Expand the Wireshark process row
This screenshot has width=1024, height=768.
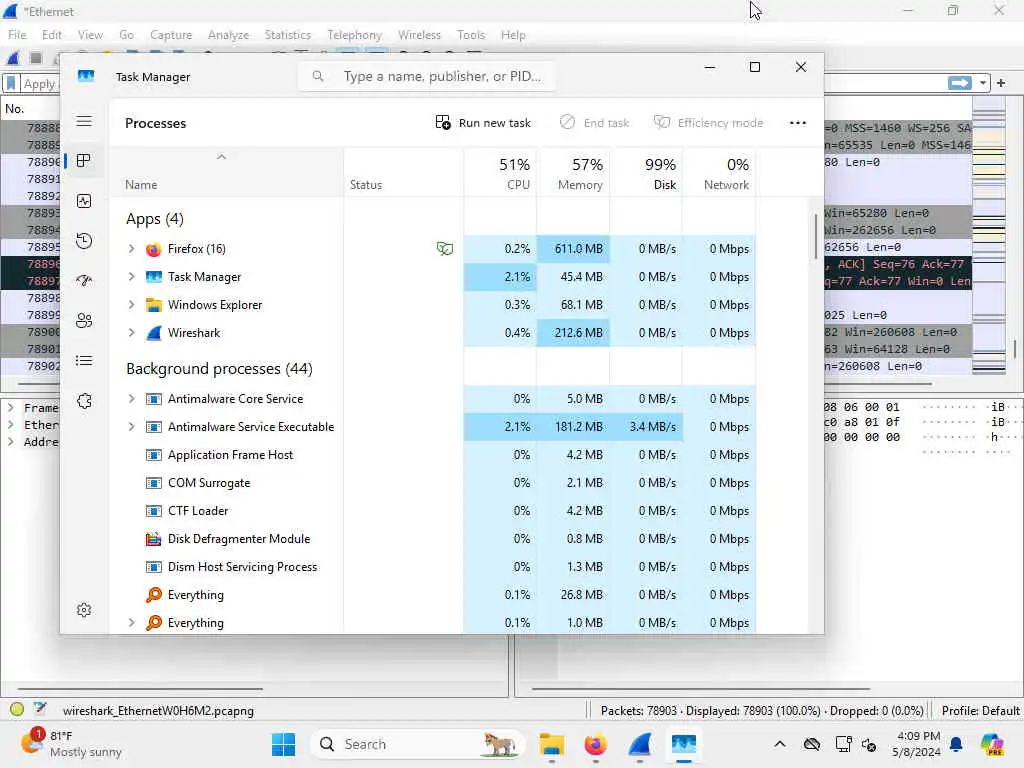click(131, 333)
